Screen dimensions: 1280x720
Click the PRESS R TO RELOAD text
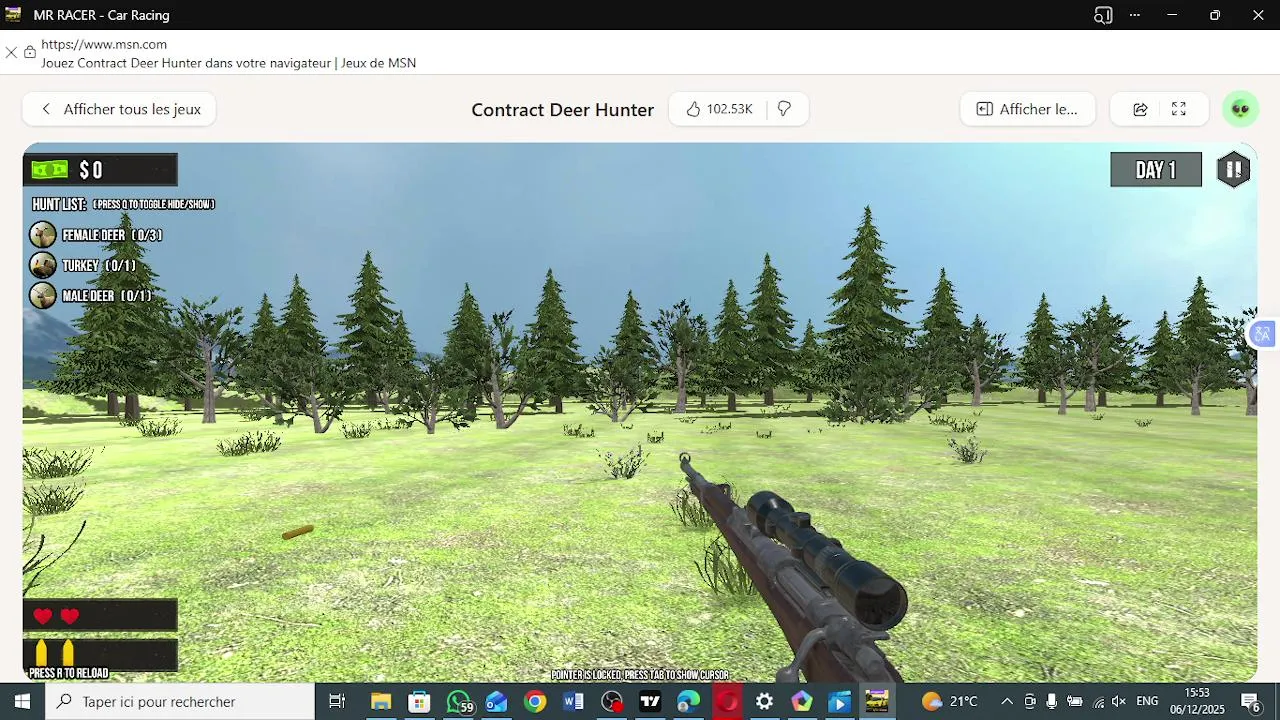pyautogui.click(x=69, y=673)
